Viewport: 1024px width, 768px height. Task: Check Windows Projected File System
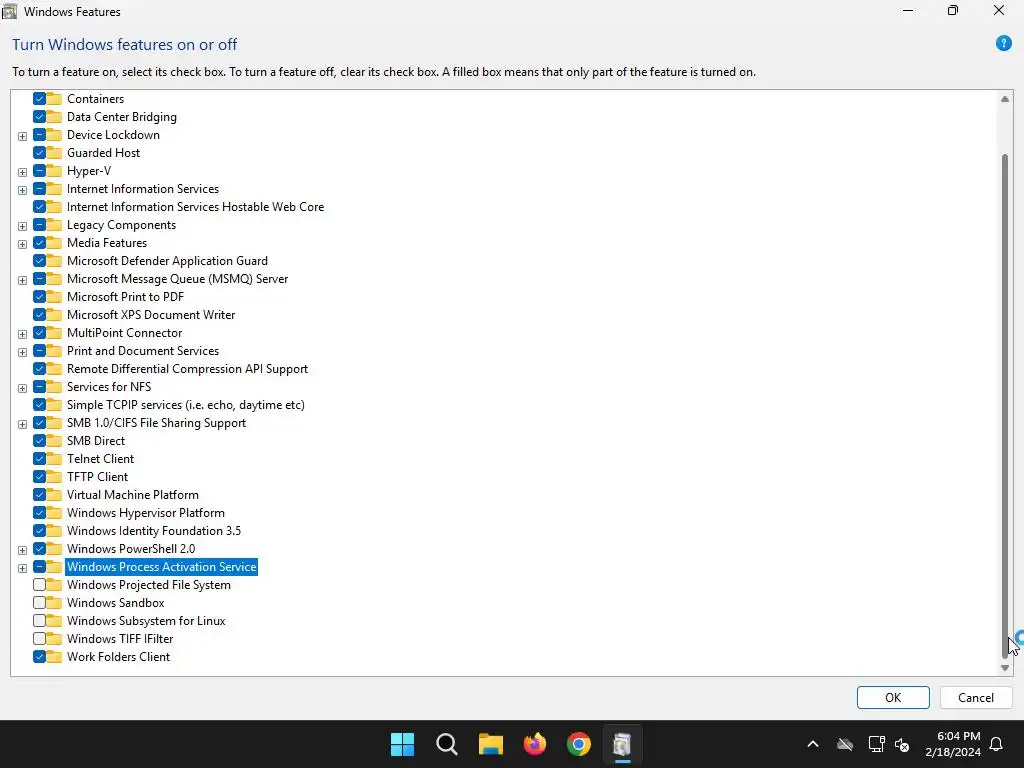coord(39,584)
